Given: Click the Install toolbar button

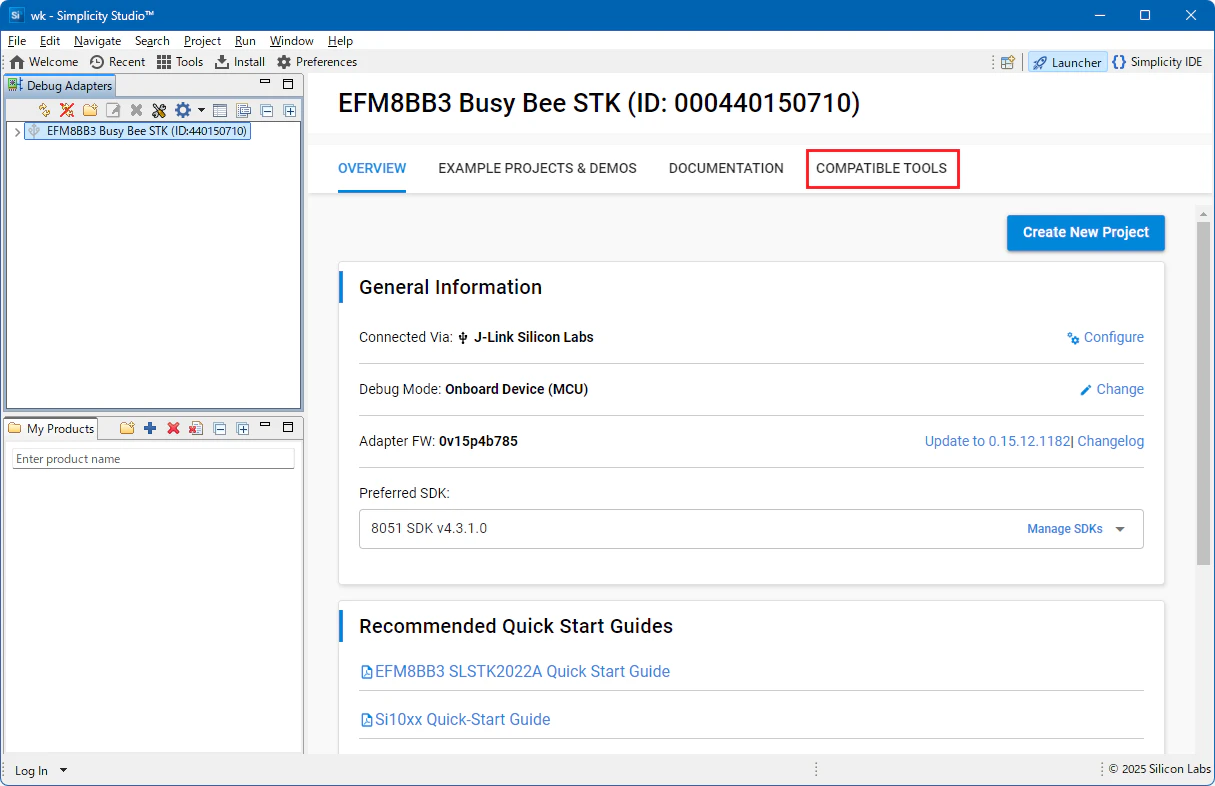Looking at the screenshot, I should [x=240, y=62].
